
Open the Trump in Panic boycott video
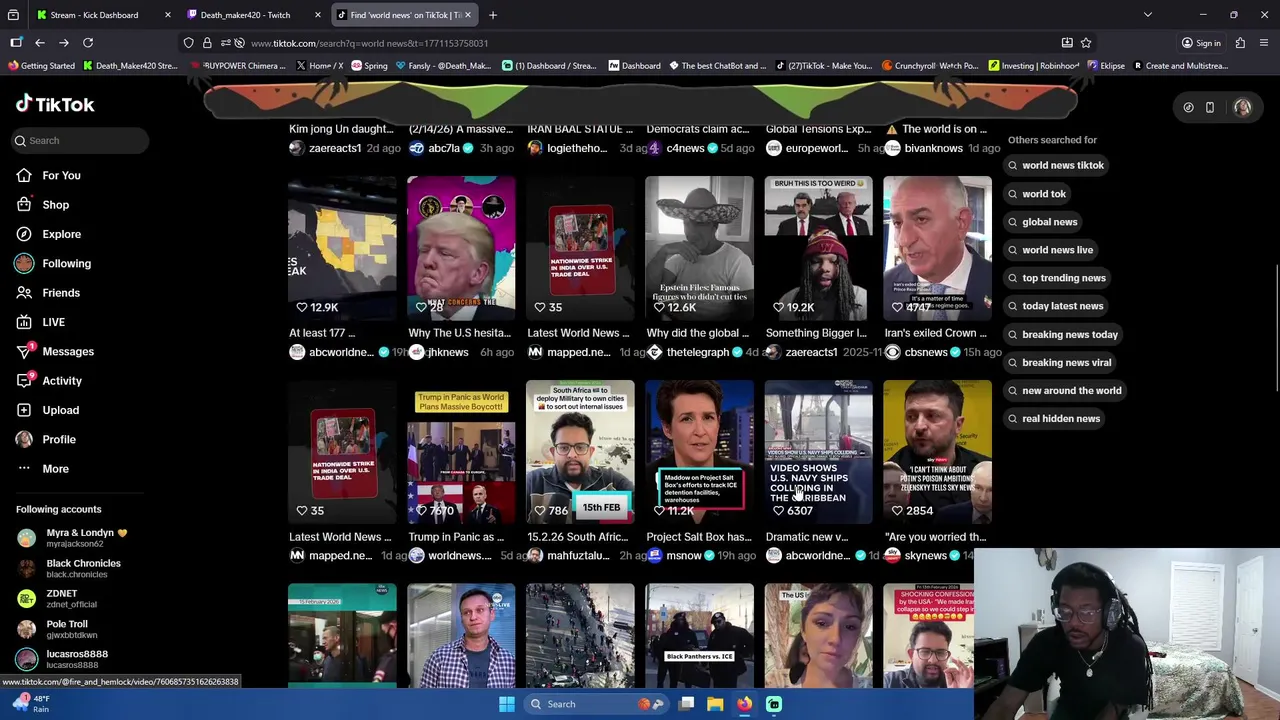[461, 452]
